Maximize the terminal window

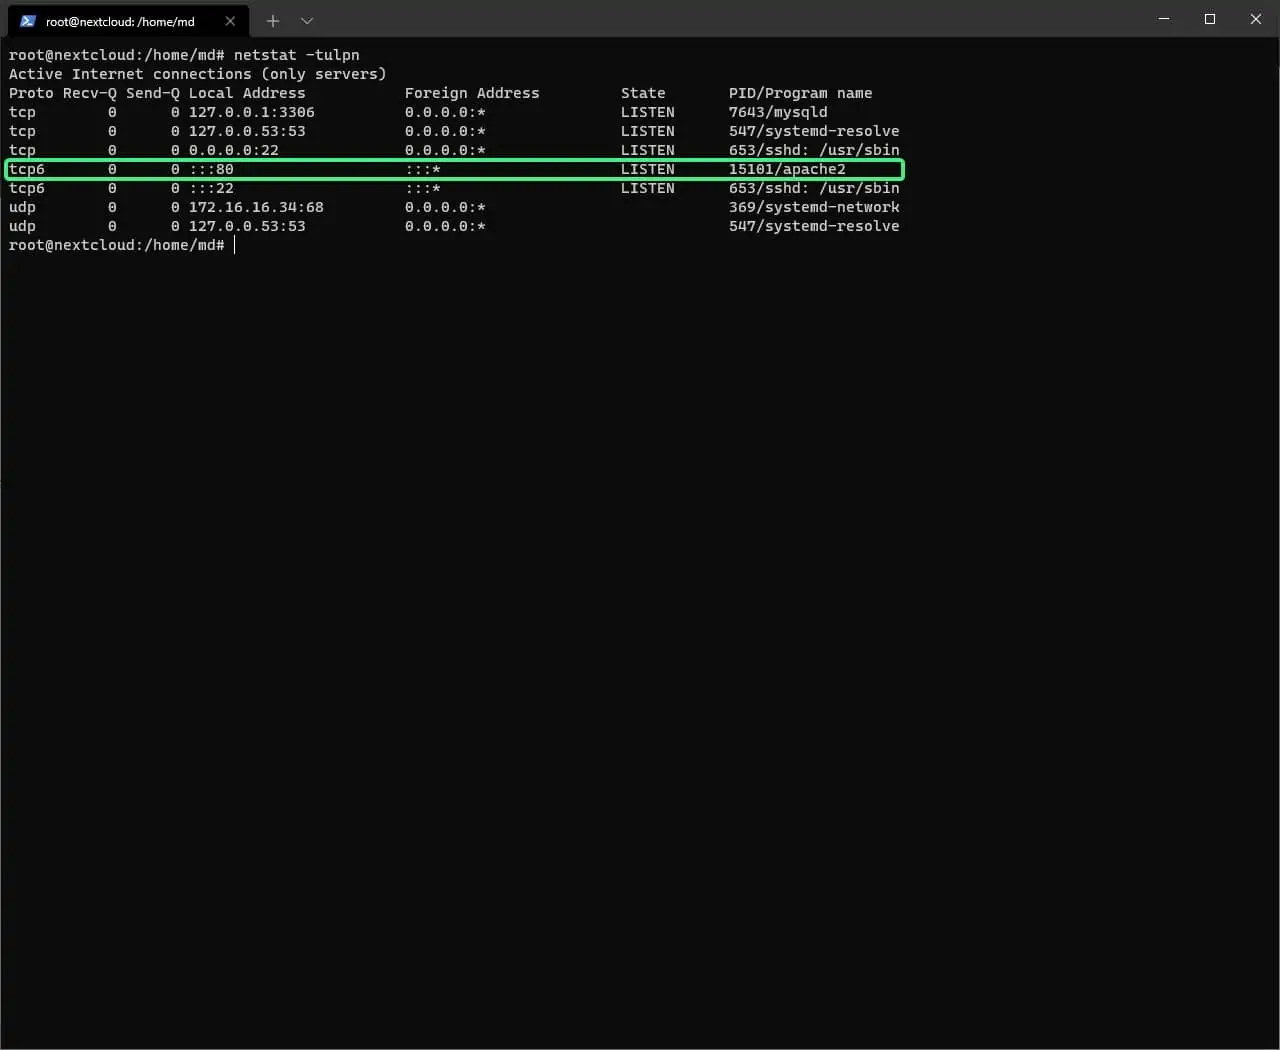coord(1210,19)
